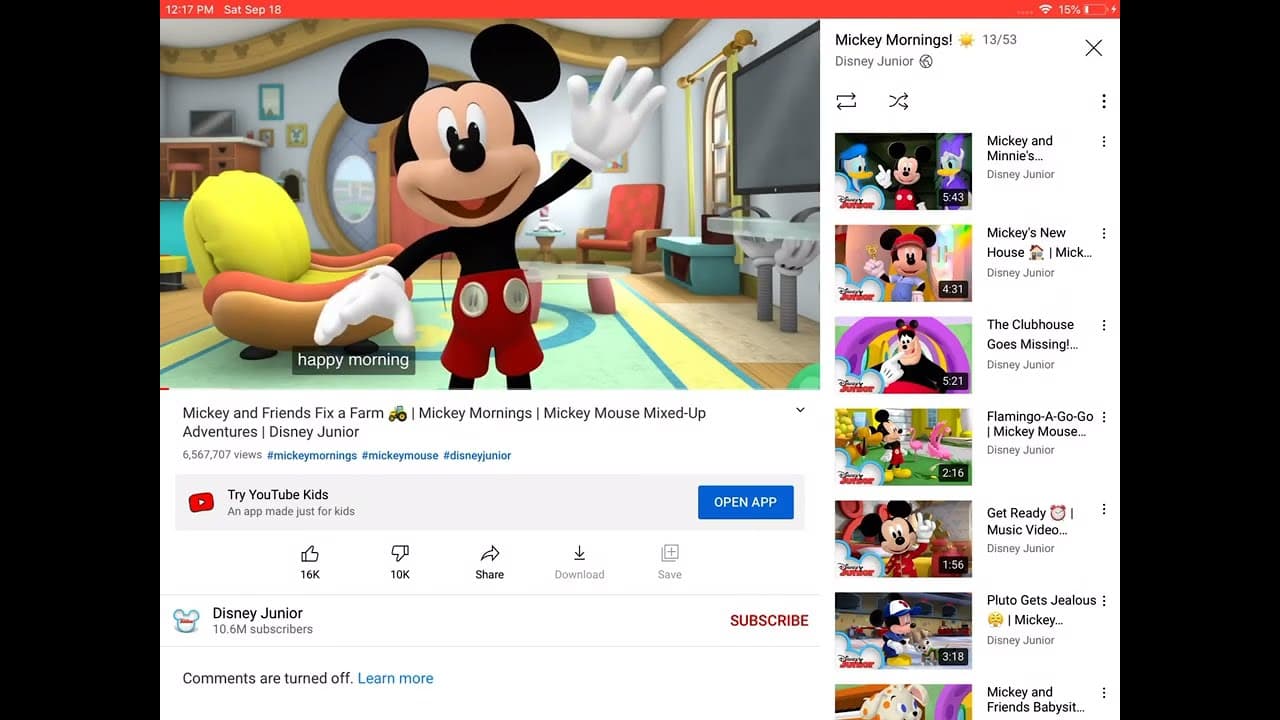Image resolution: width=1280 pixels, height=720 pixels.
Task: Like the video with thumbs up
Action: (x=310, y=553)
